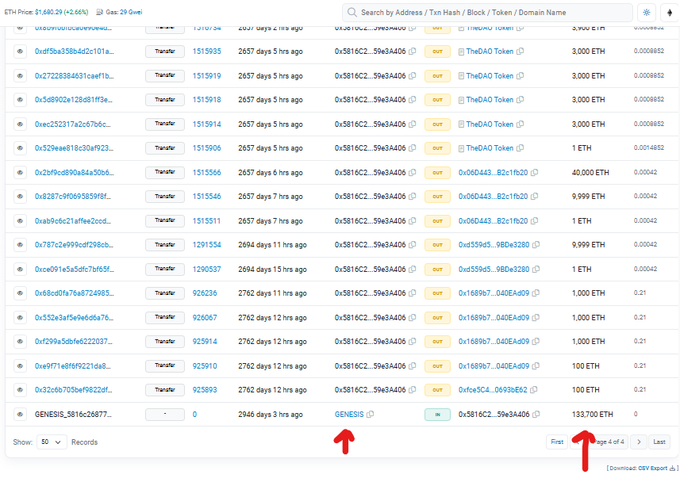
Task: Copy To address in block 1515546 row
Action: (x=534, y=196)
